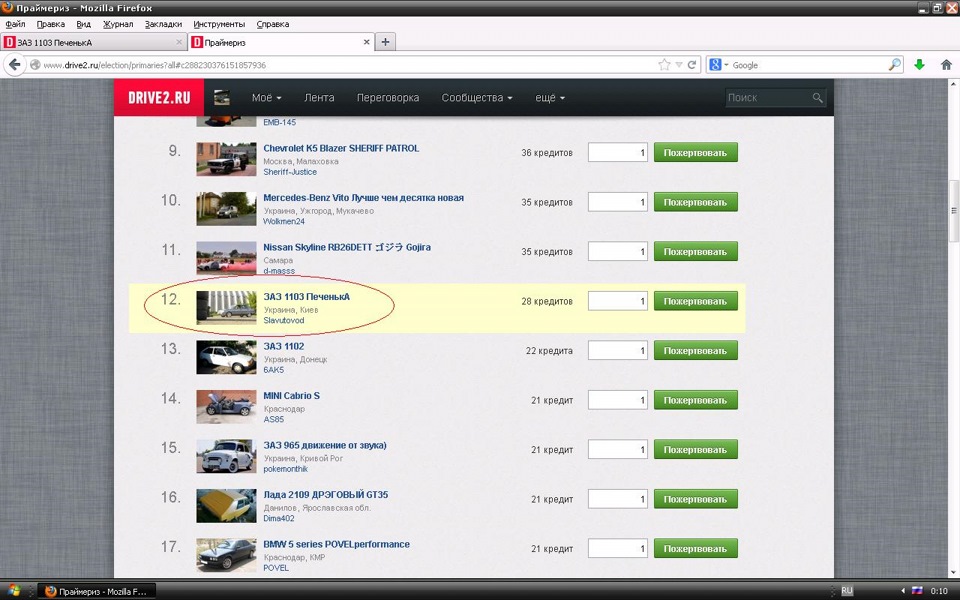Open user profile pokemonthik

pos(285,469)
